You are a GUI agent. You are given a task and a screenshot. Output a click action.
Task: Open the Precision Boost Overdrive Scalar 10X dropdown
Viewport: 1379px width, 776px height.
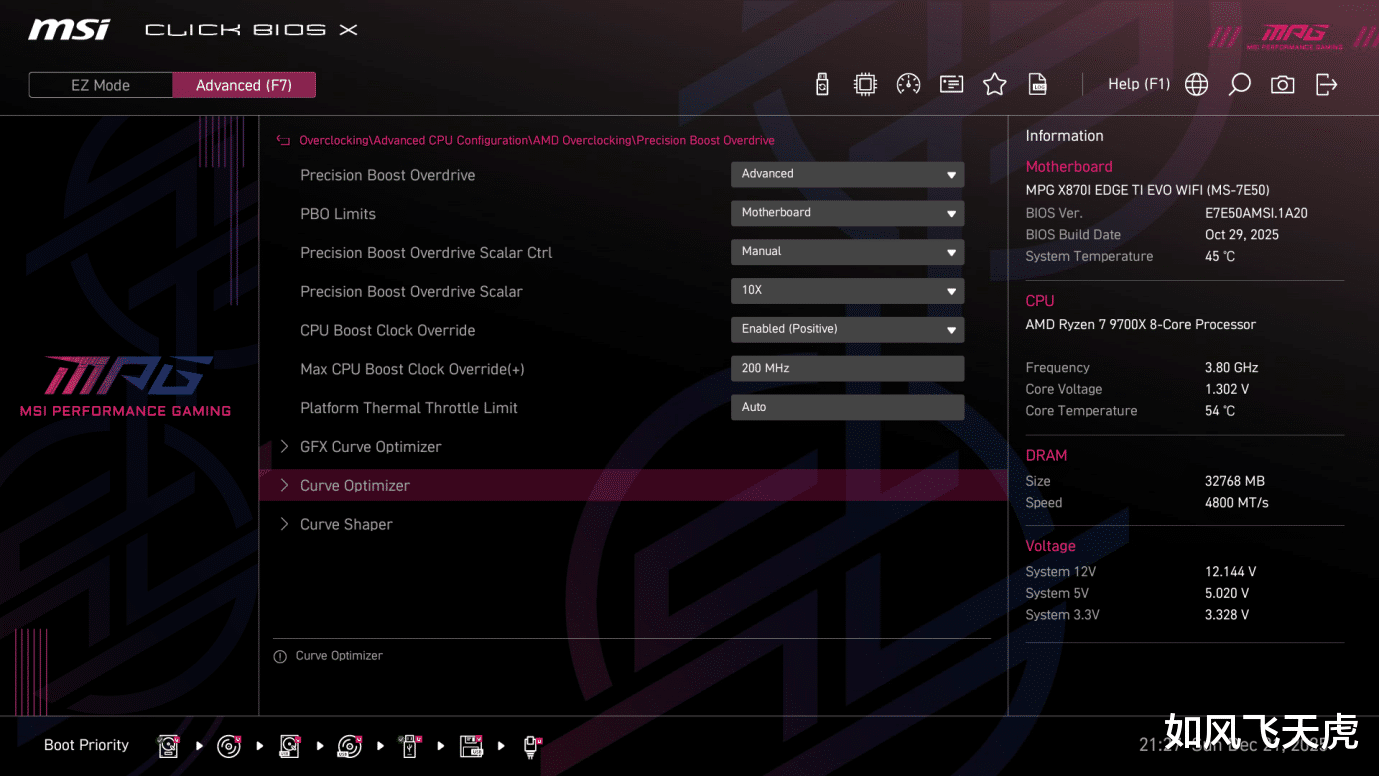coord(847,291)
